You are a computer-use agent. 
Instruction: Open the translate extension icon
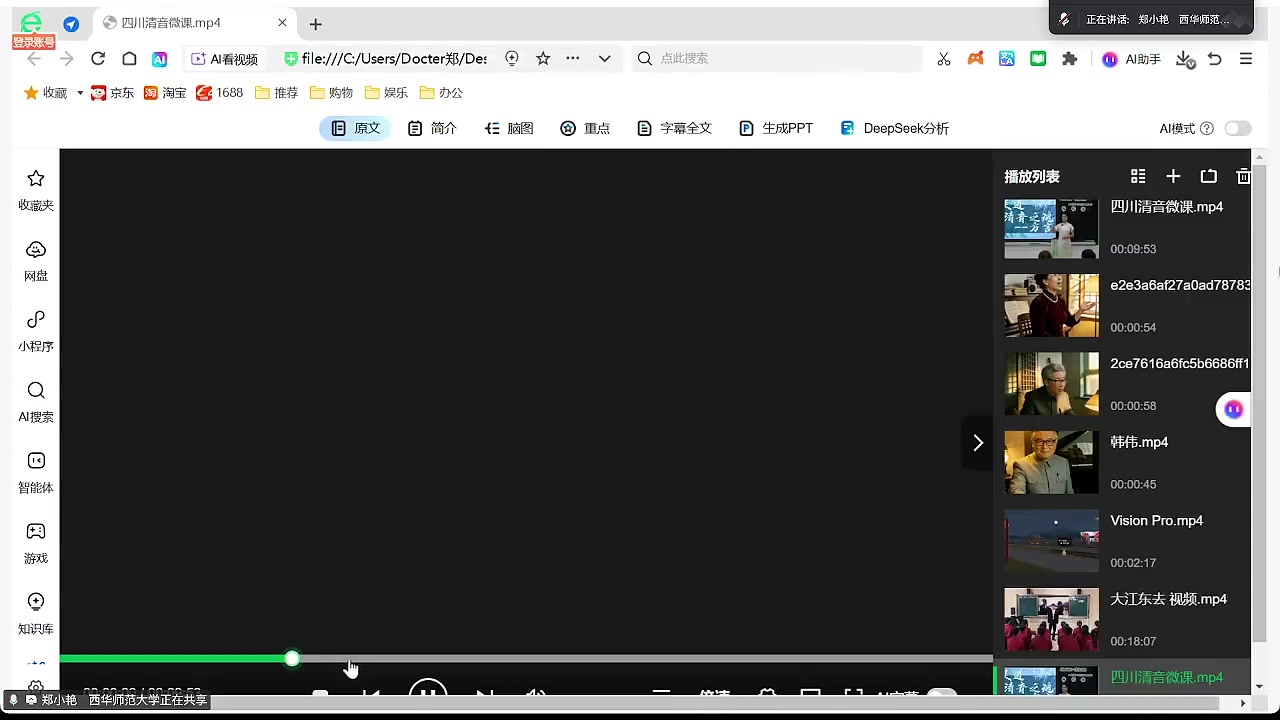tap(1007, 59)
